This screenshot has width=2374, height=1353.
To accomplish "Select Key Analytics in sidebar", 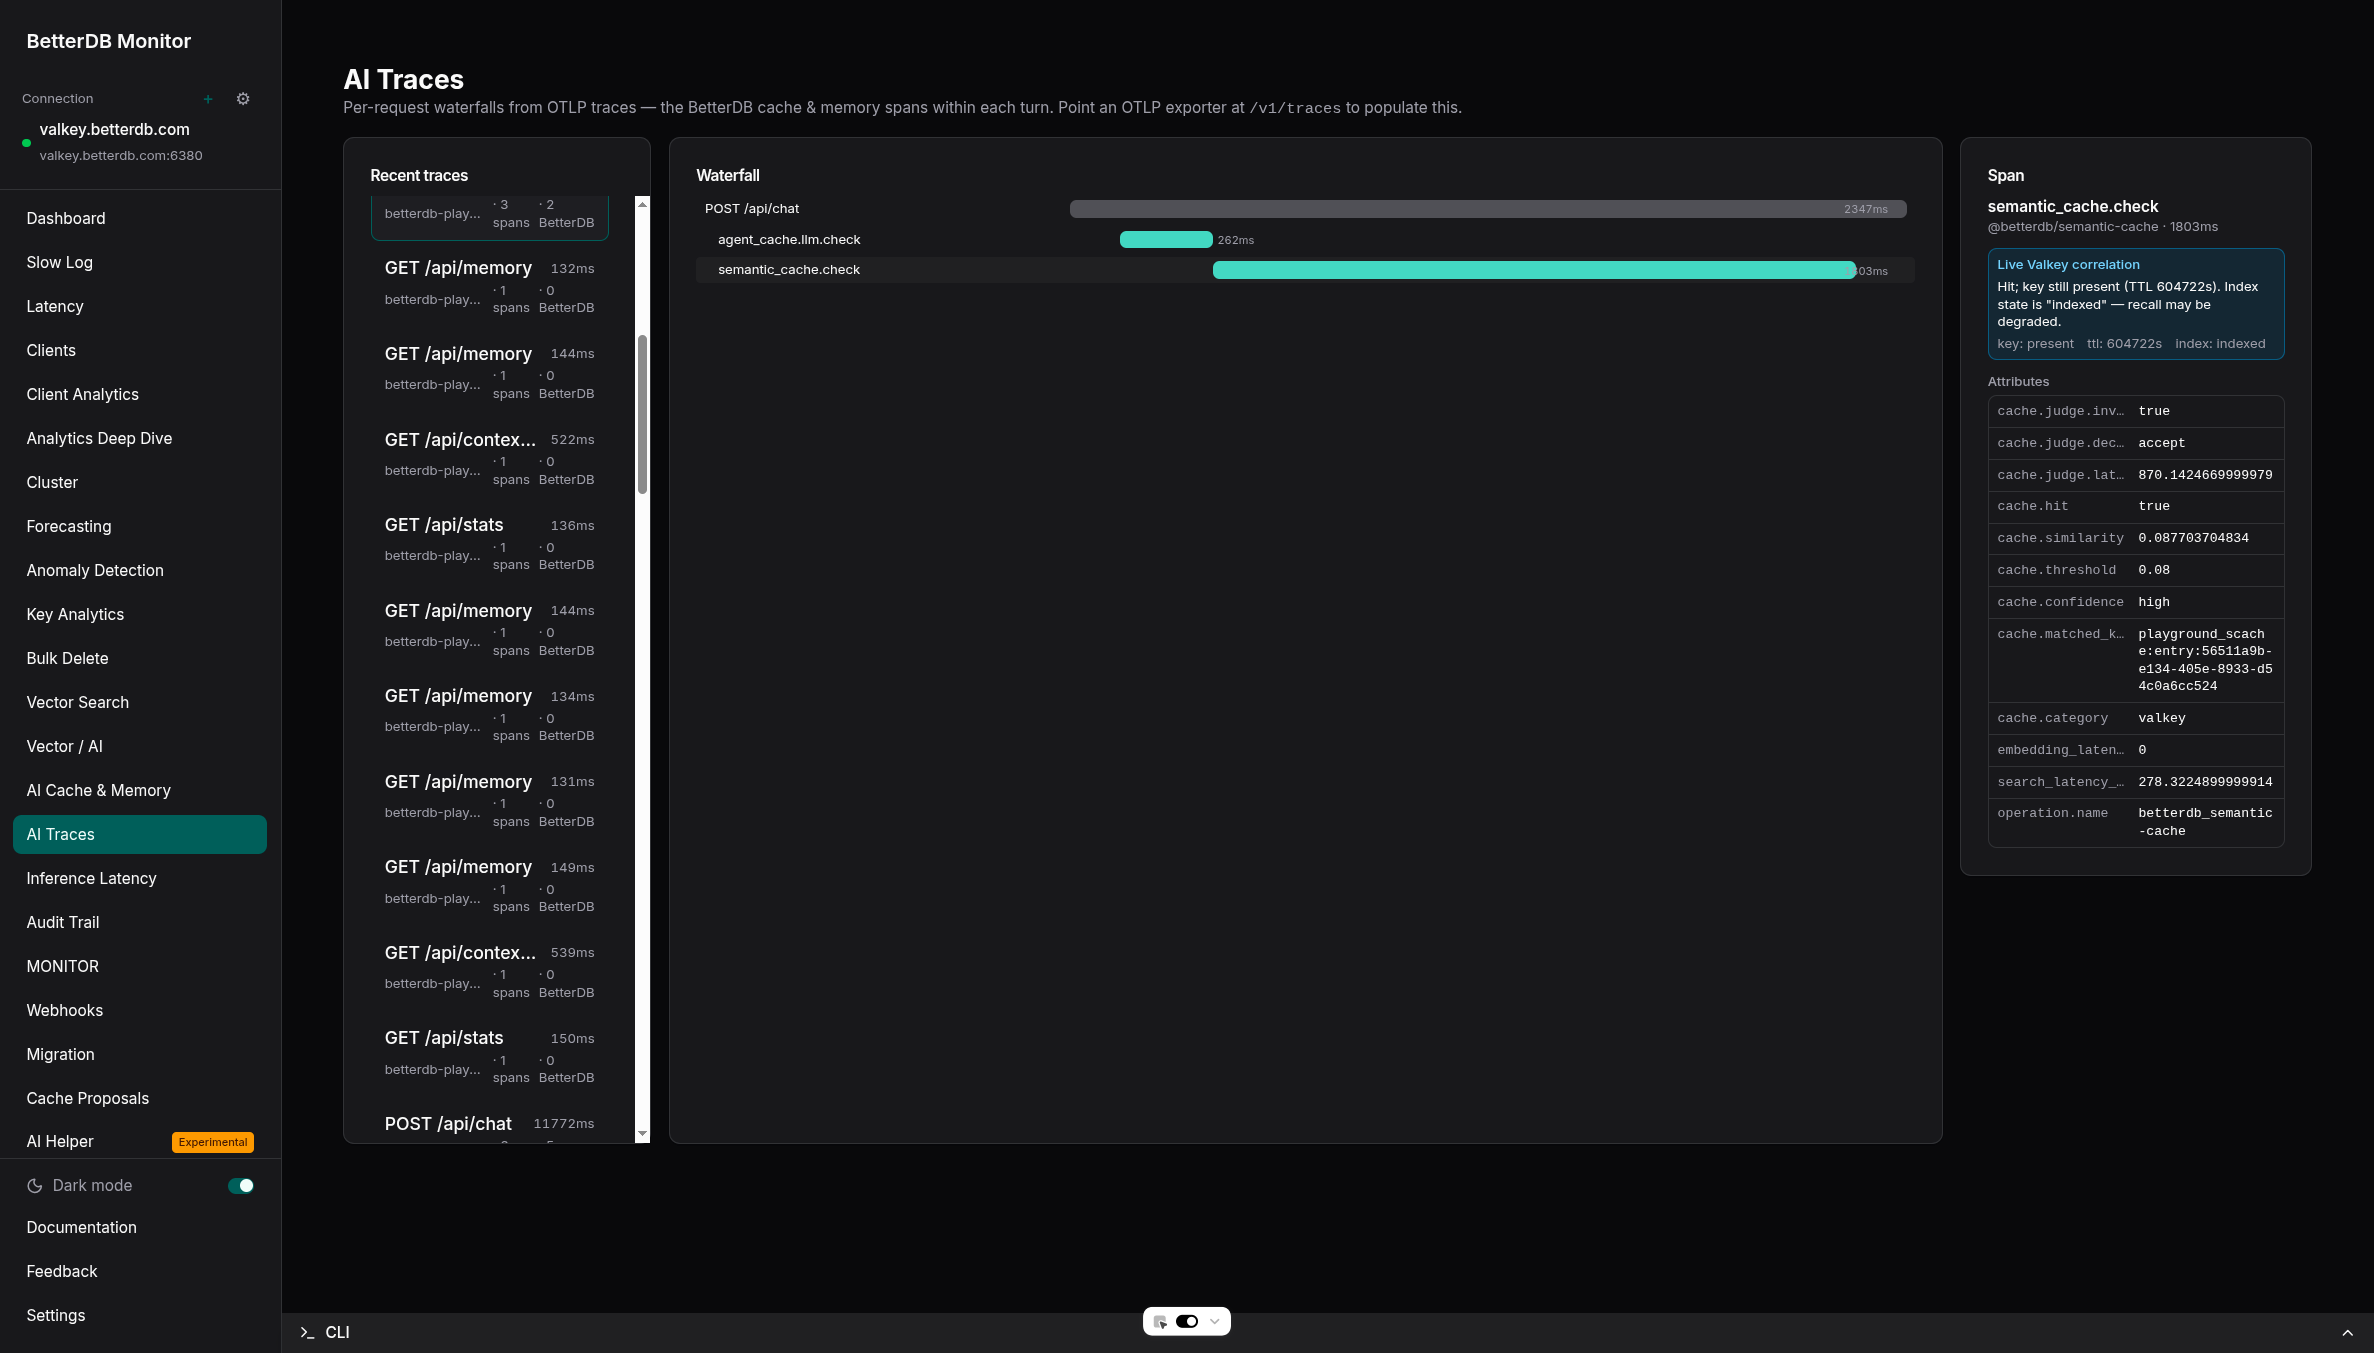I will click(140, 614).
